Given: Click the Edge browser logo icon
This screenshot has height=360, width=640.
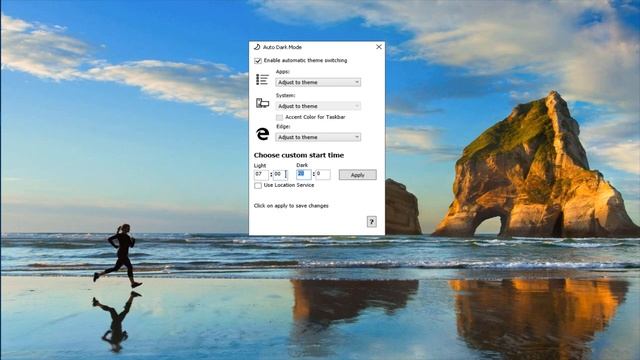Looking at the screenshot, I should click(x=262, y=133).
